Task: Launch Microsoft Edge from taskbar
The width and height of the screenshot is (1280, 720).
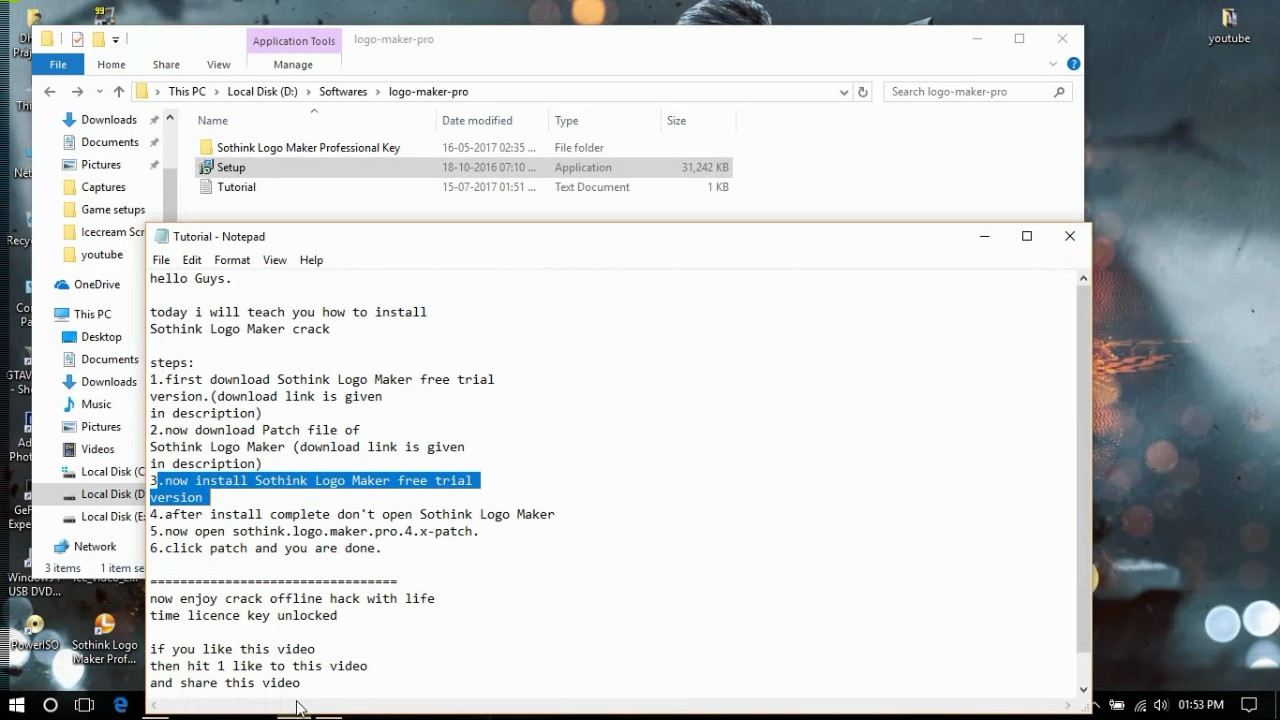Action: pos(121,705)
